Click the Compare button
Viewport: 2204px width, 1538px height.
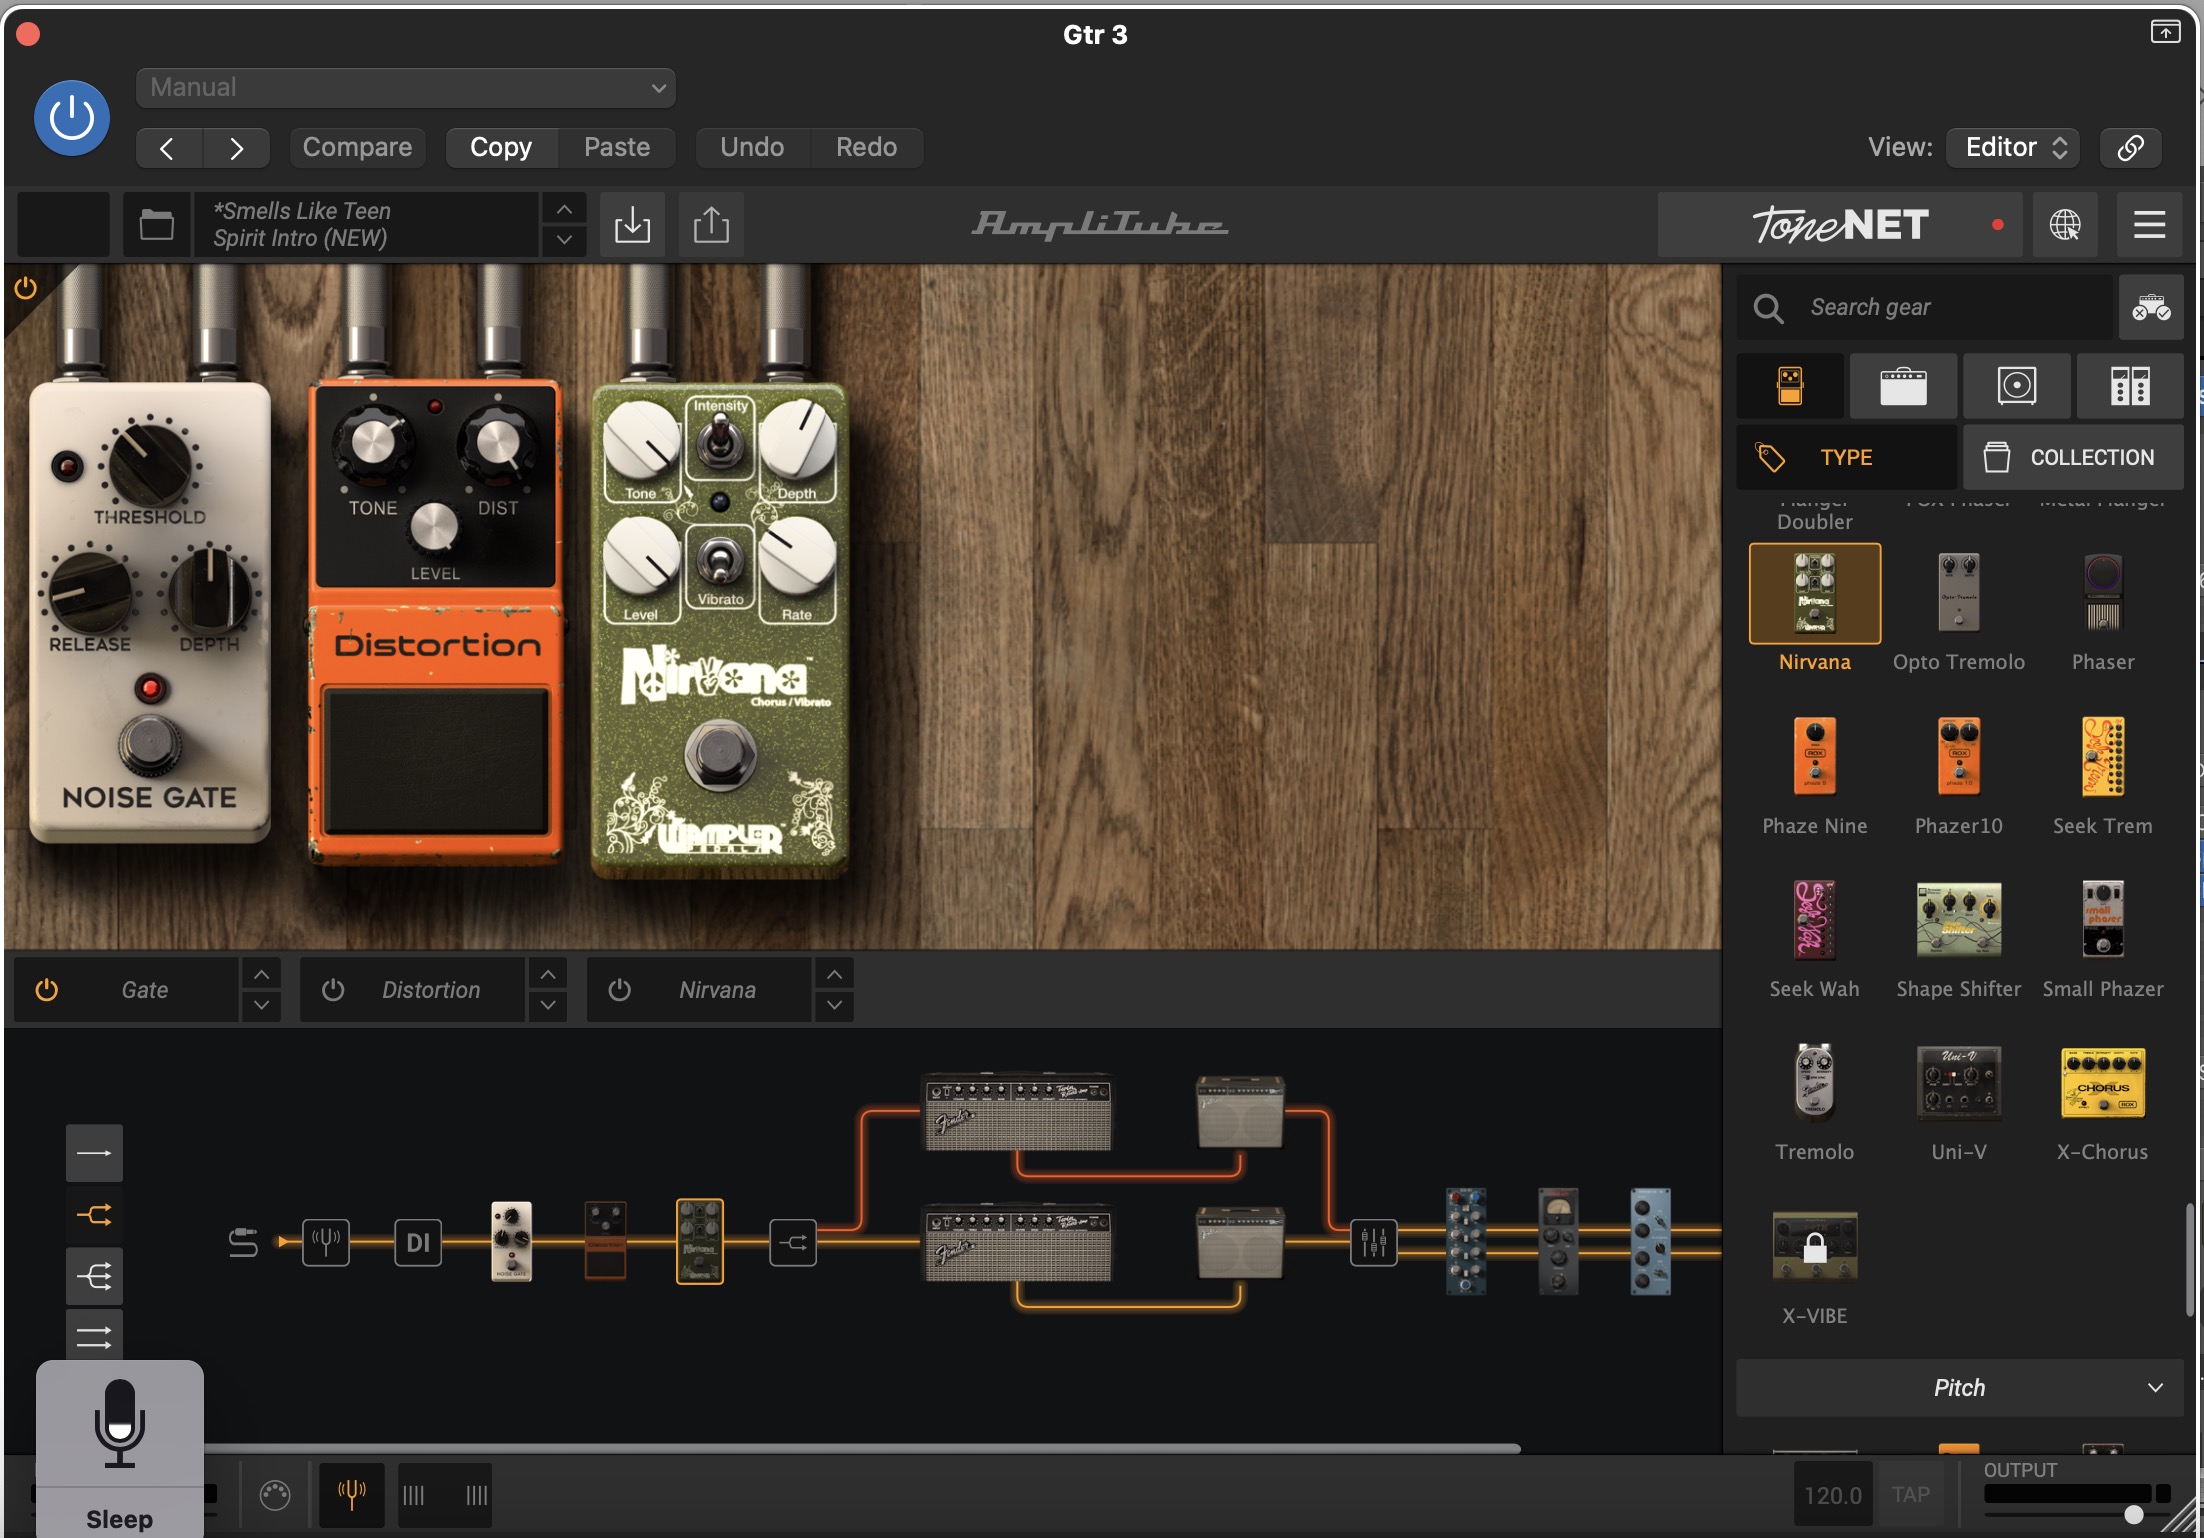[x=357, y=148]
